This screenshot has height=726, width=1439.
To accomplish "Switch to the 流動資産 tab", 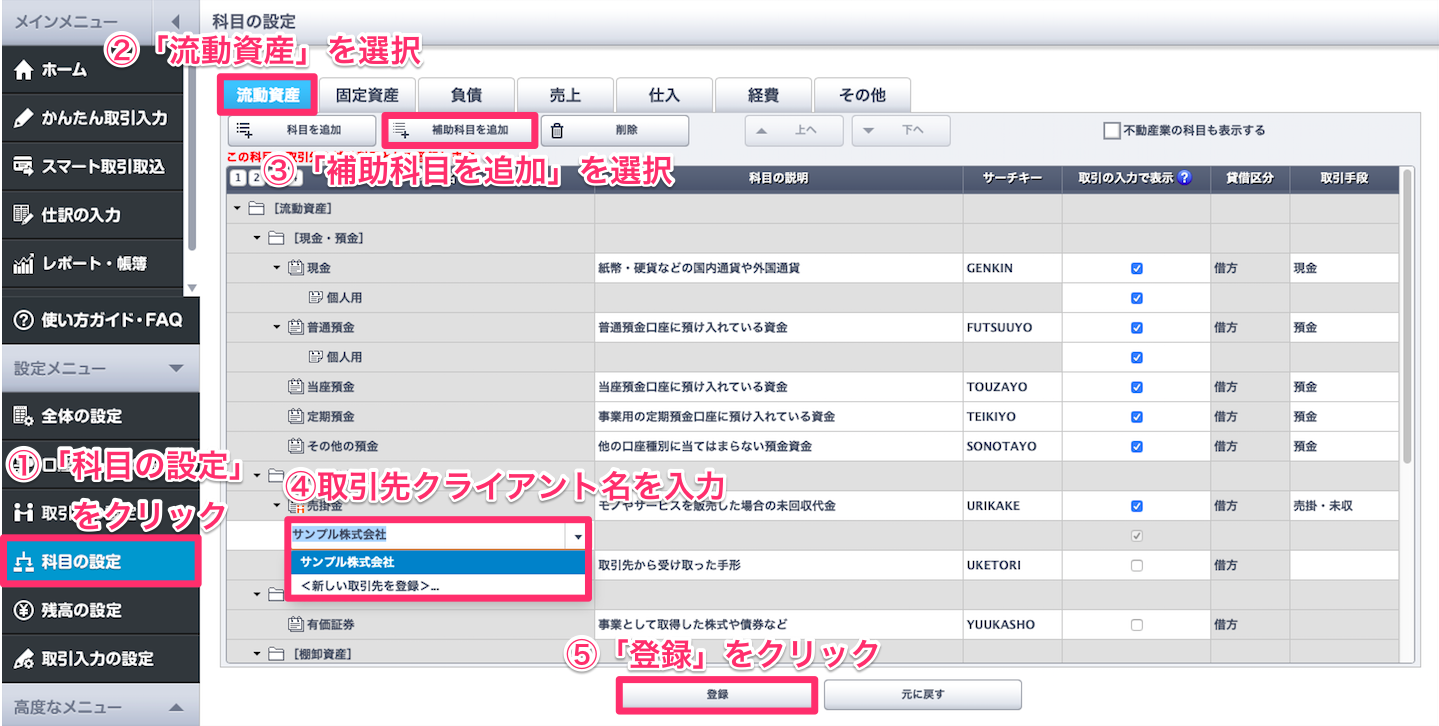I will coord(268,95).
